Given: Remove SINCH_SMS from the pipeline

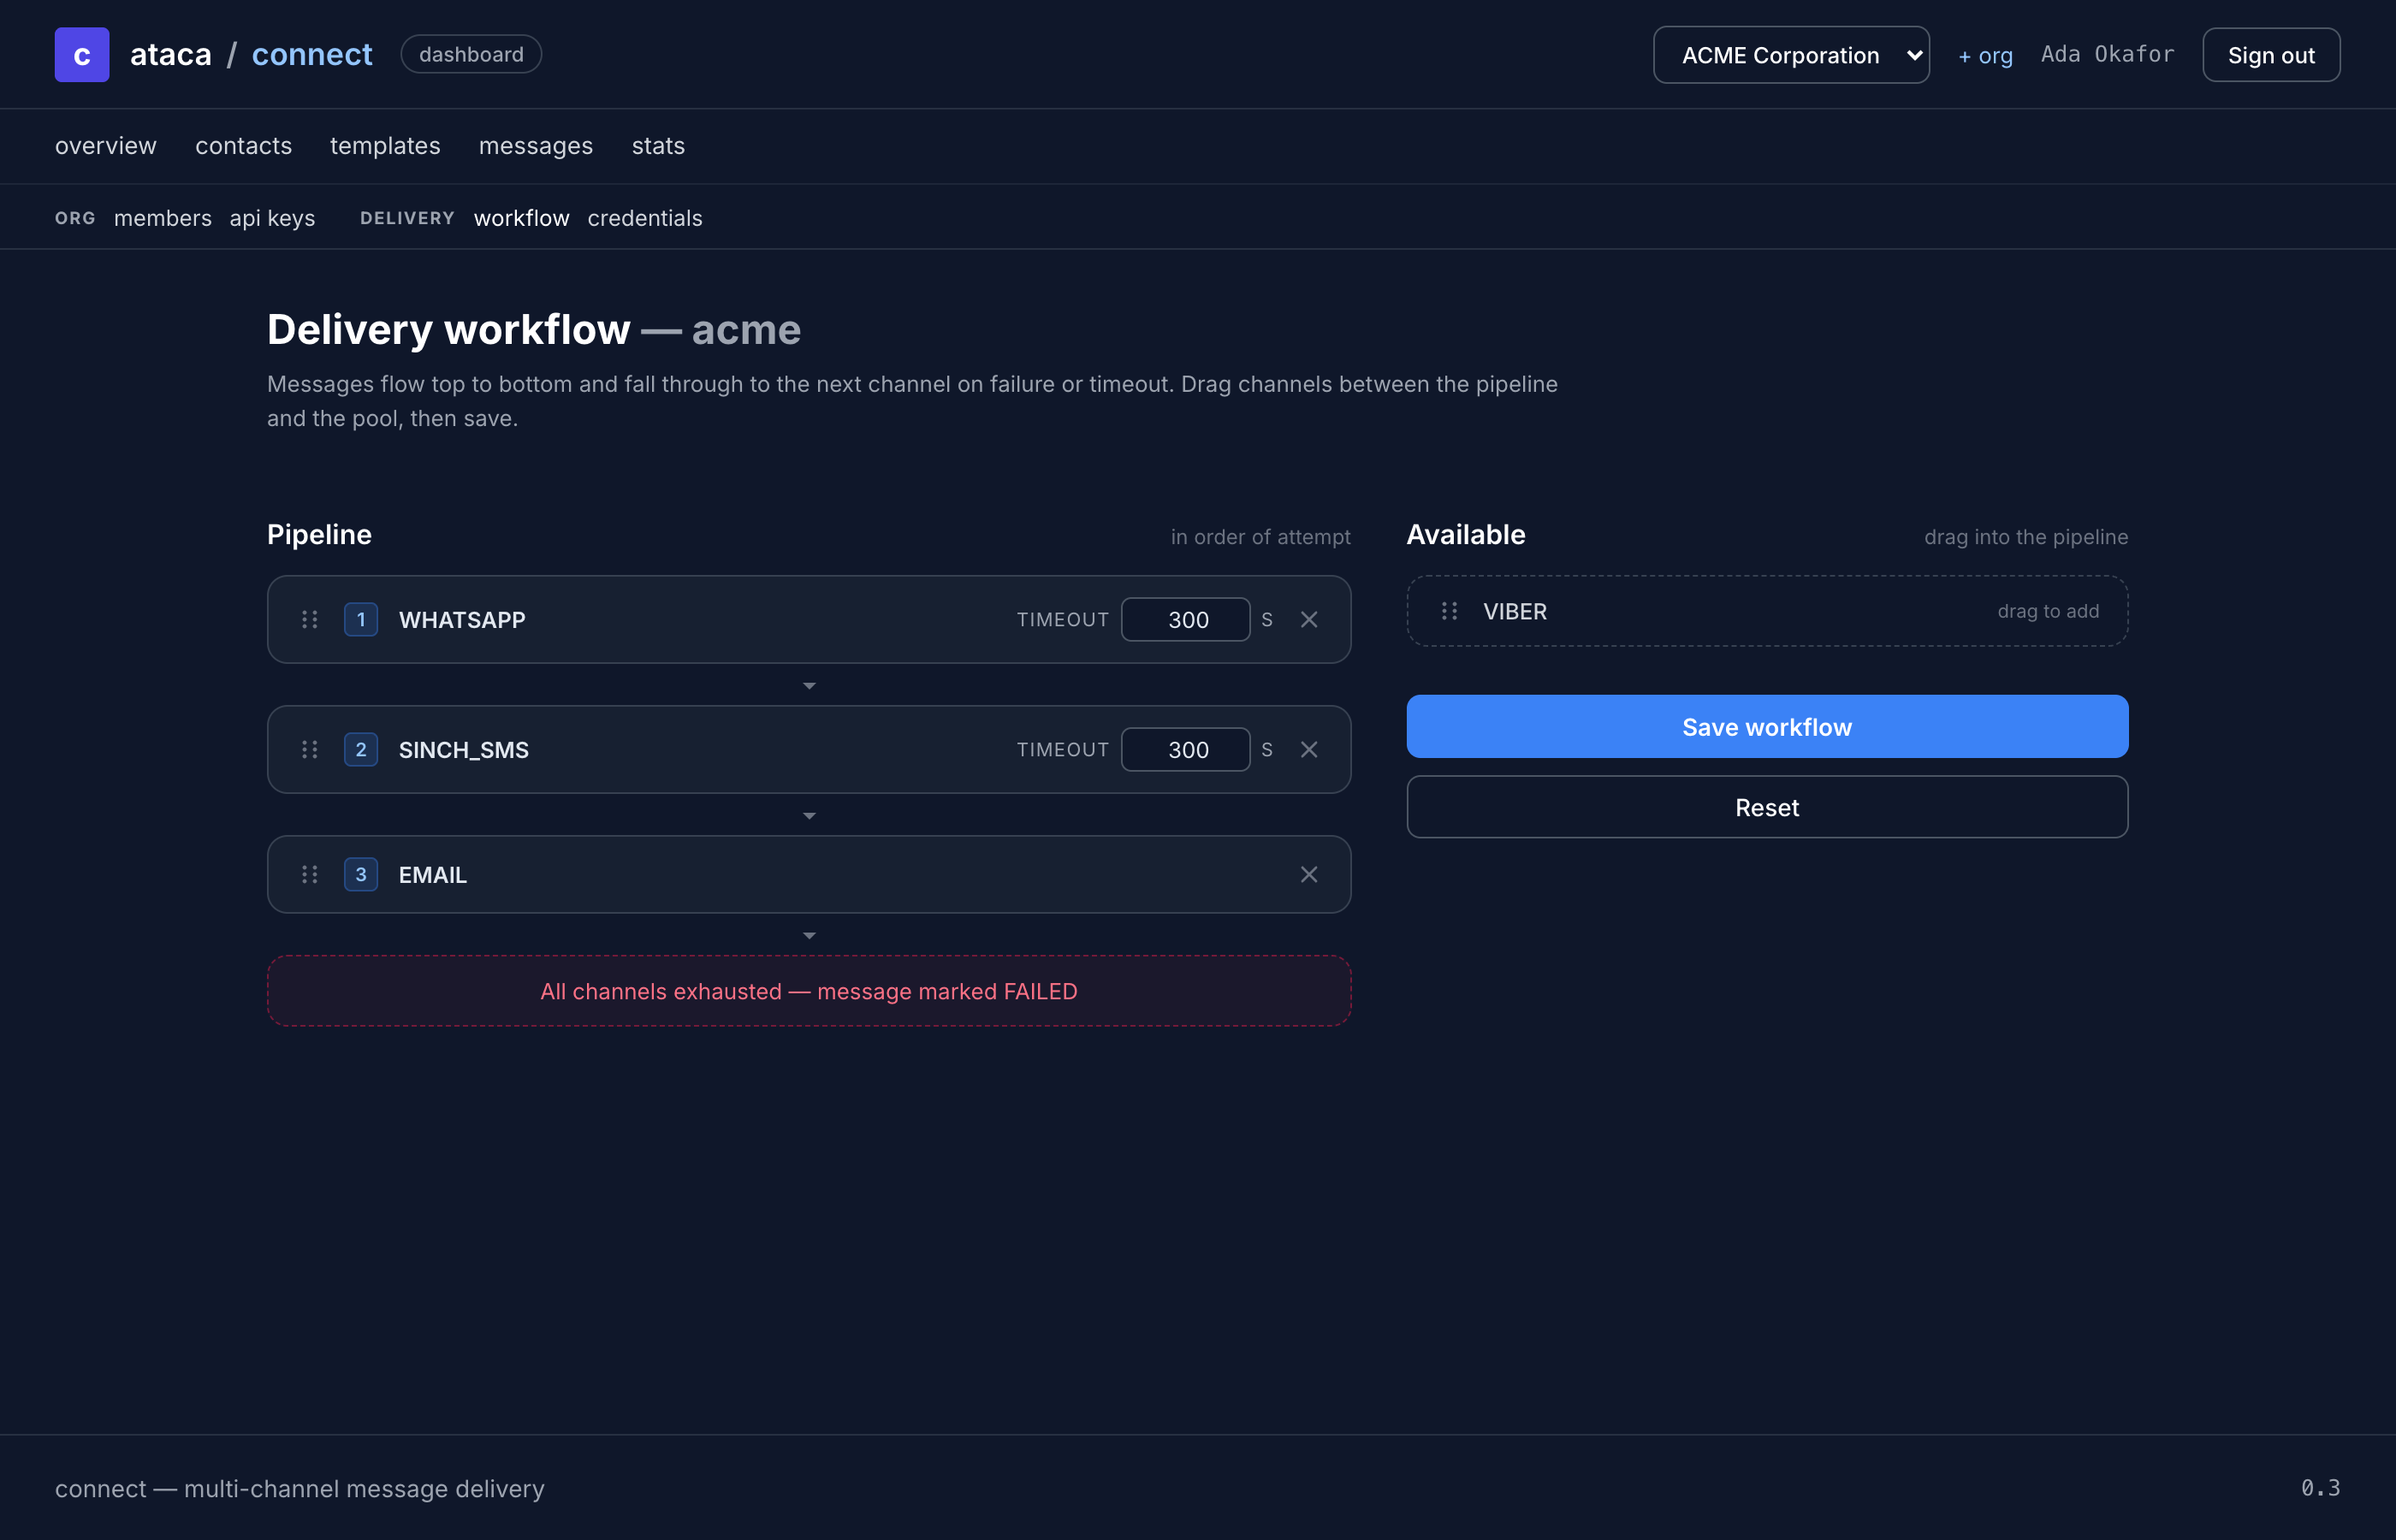Looking at the screenshot, I should click(x=1309, y=750).
